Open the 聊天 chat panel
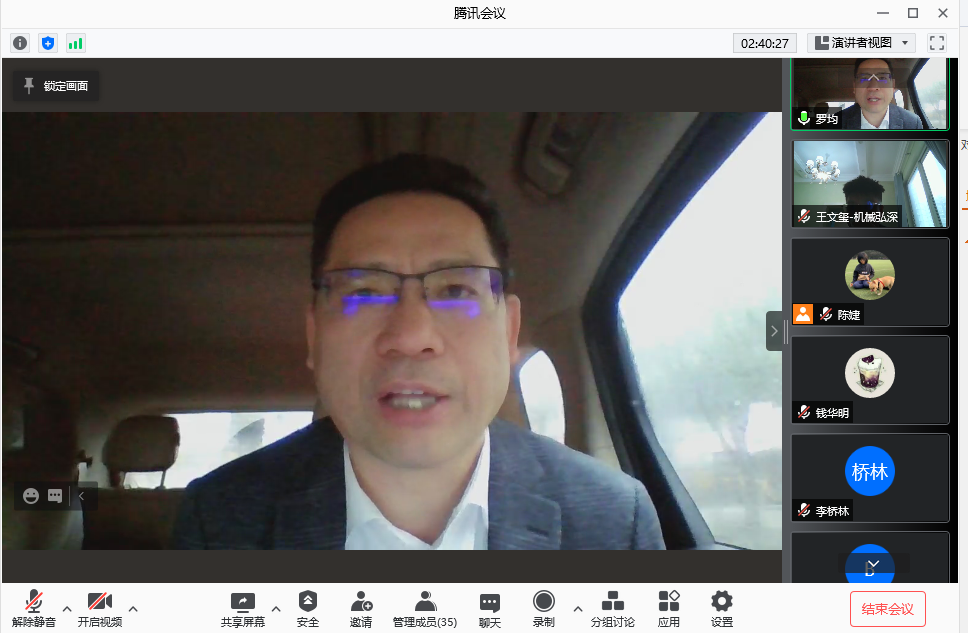 489,608
